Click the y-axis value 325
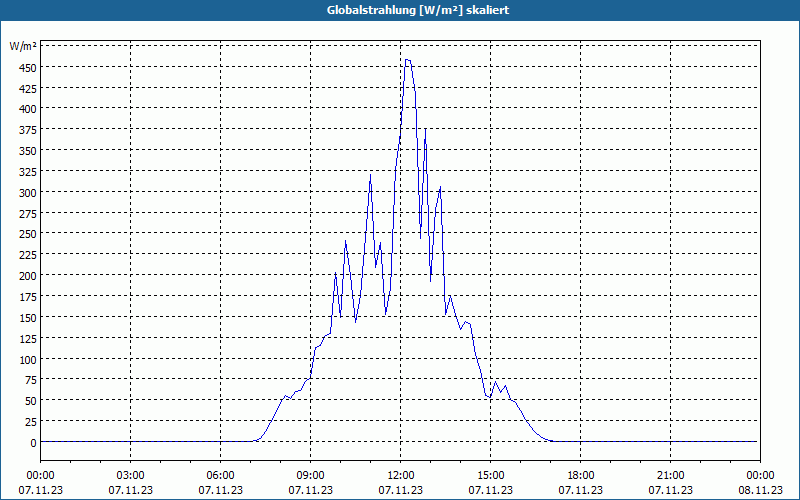The height and width of the screenshot is (500, 800). pyautogui.click(x=27, y=172)
